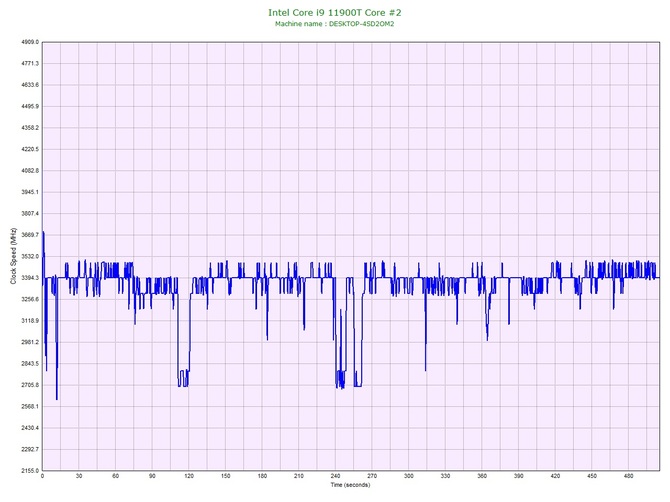Pick the 3532.0 y-axis tick label
This screenshot has height=502, width=670.
[x=30, y=256]
